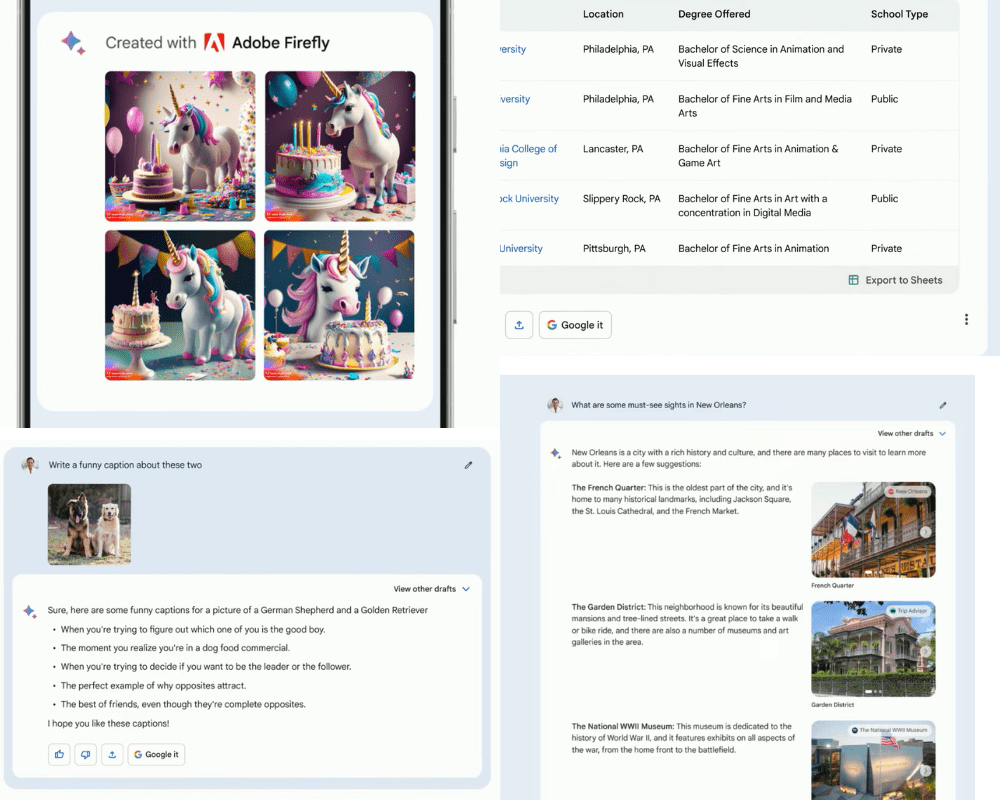The image size is (1000, 800).
Task: Click the Digital Media concentration degree cell
Action: click(753, 205)
